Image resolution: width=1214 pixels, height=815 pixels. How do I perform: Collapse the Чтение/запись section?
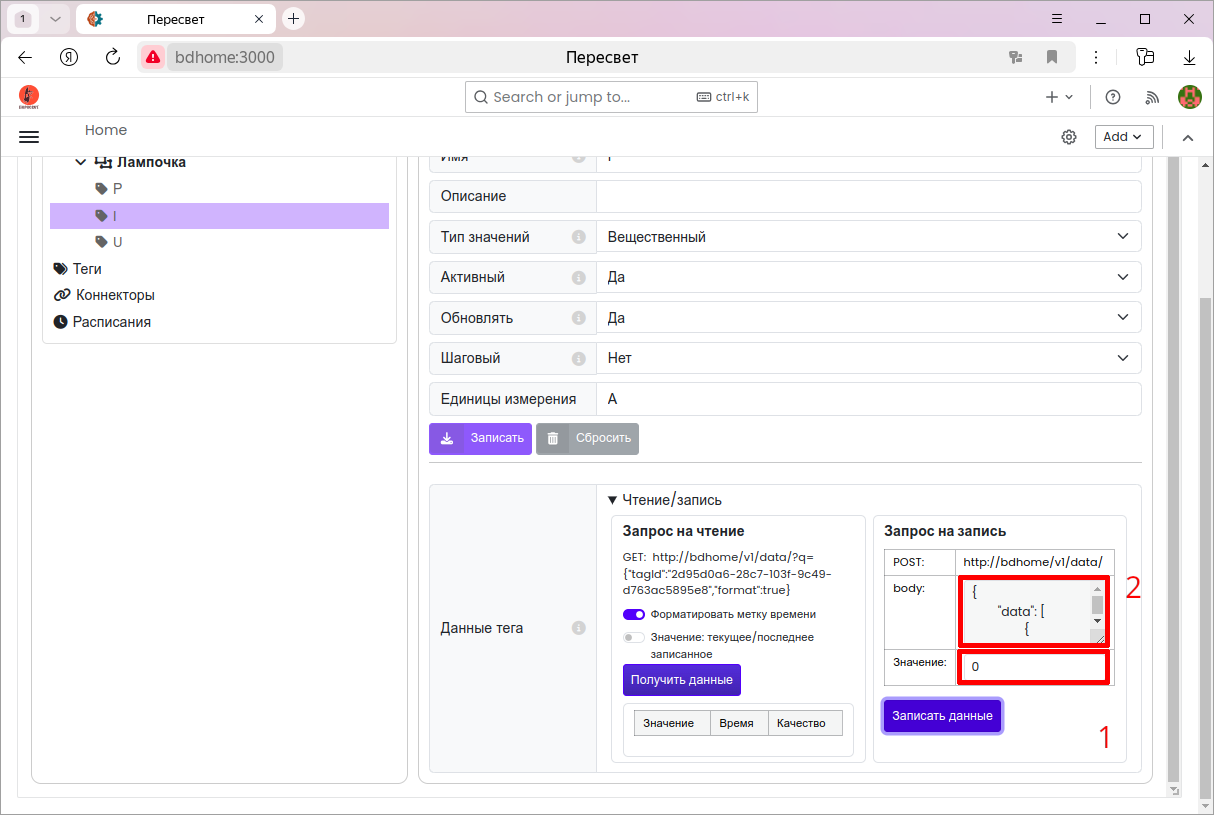pos(665,500)
